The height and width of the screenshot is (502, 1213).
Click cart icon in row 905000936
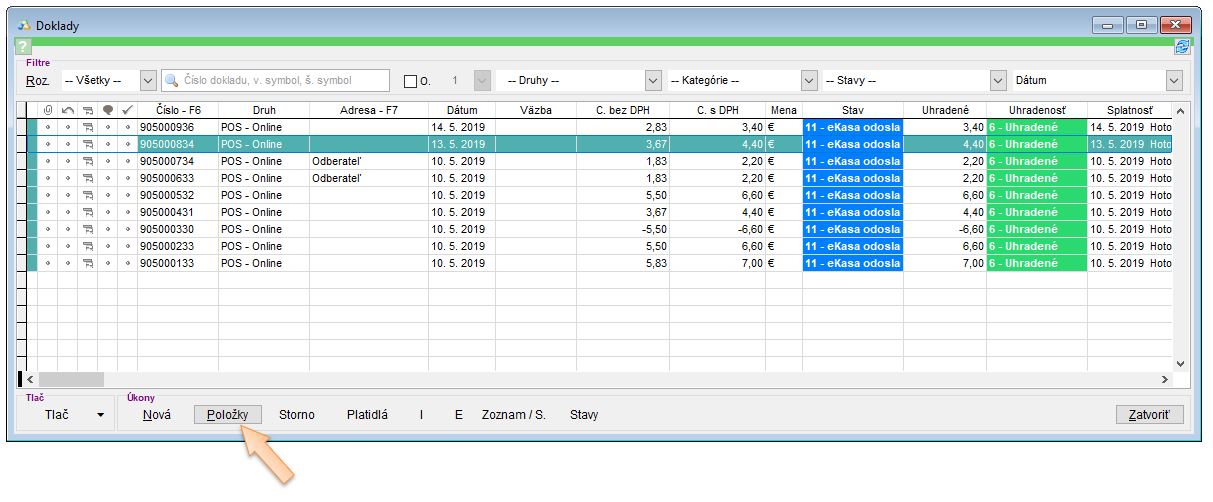pos(87,128)
